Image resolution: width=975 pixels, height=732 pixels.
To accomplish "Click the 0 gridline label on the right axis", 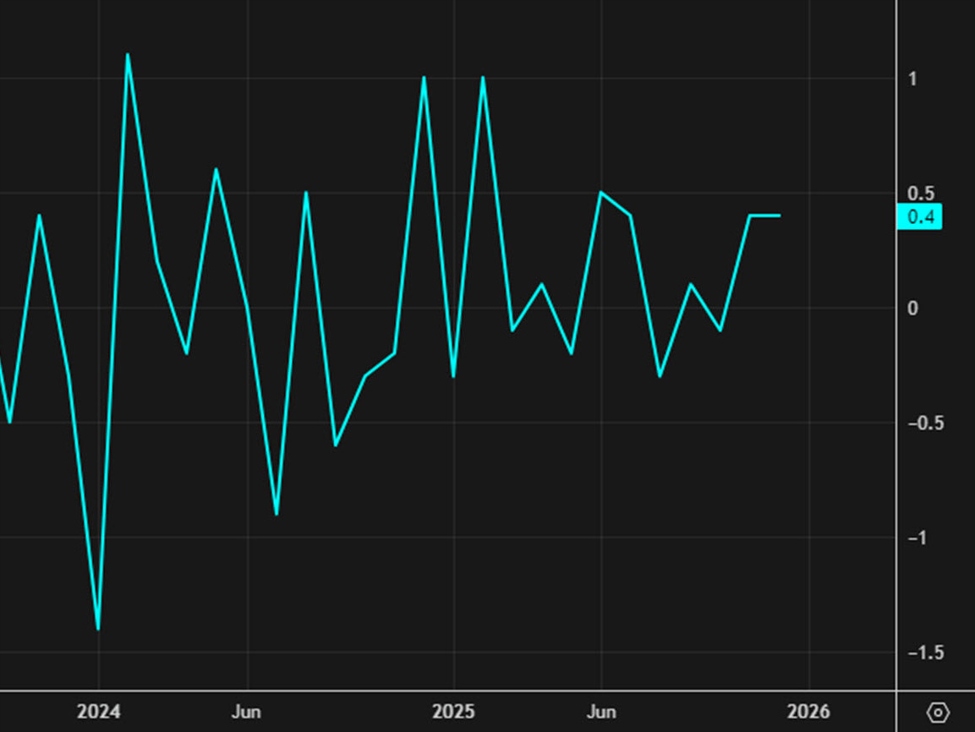I will point(914,310).
